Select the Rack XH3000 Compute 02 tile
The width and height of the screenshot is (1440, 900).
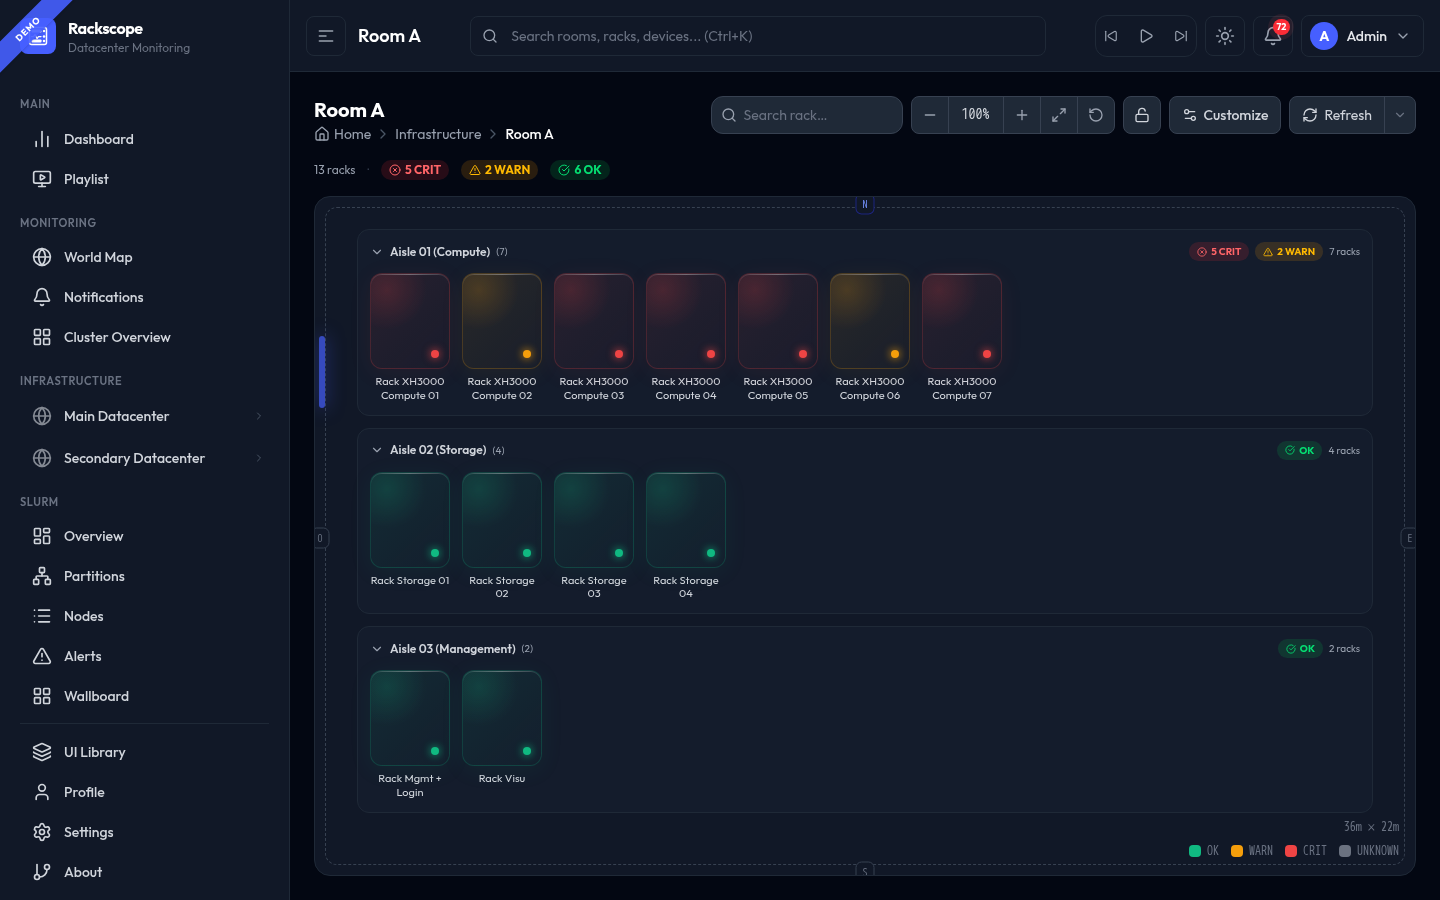pos(502,322)
